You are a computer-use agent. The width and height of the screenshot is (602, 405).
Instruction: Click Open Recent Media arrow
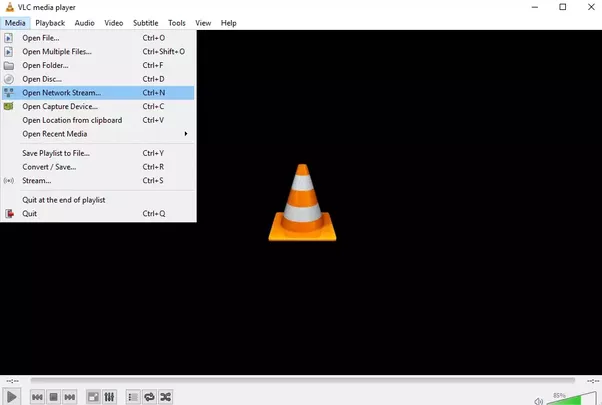pyautogui.click(x=186, y=134)
